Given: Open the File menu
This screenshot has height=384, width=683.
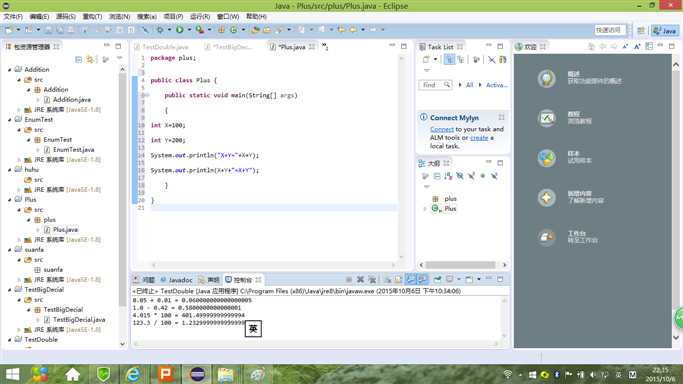Looking at the screenshot, I should coord(13,17).
